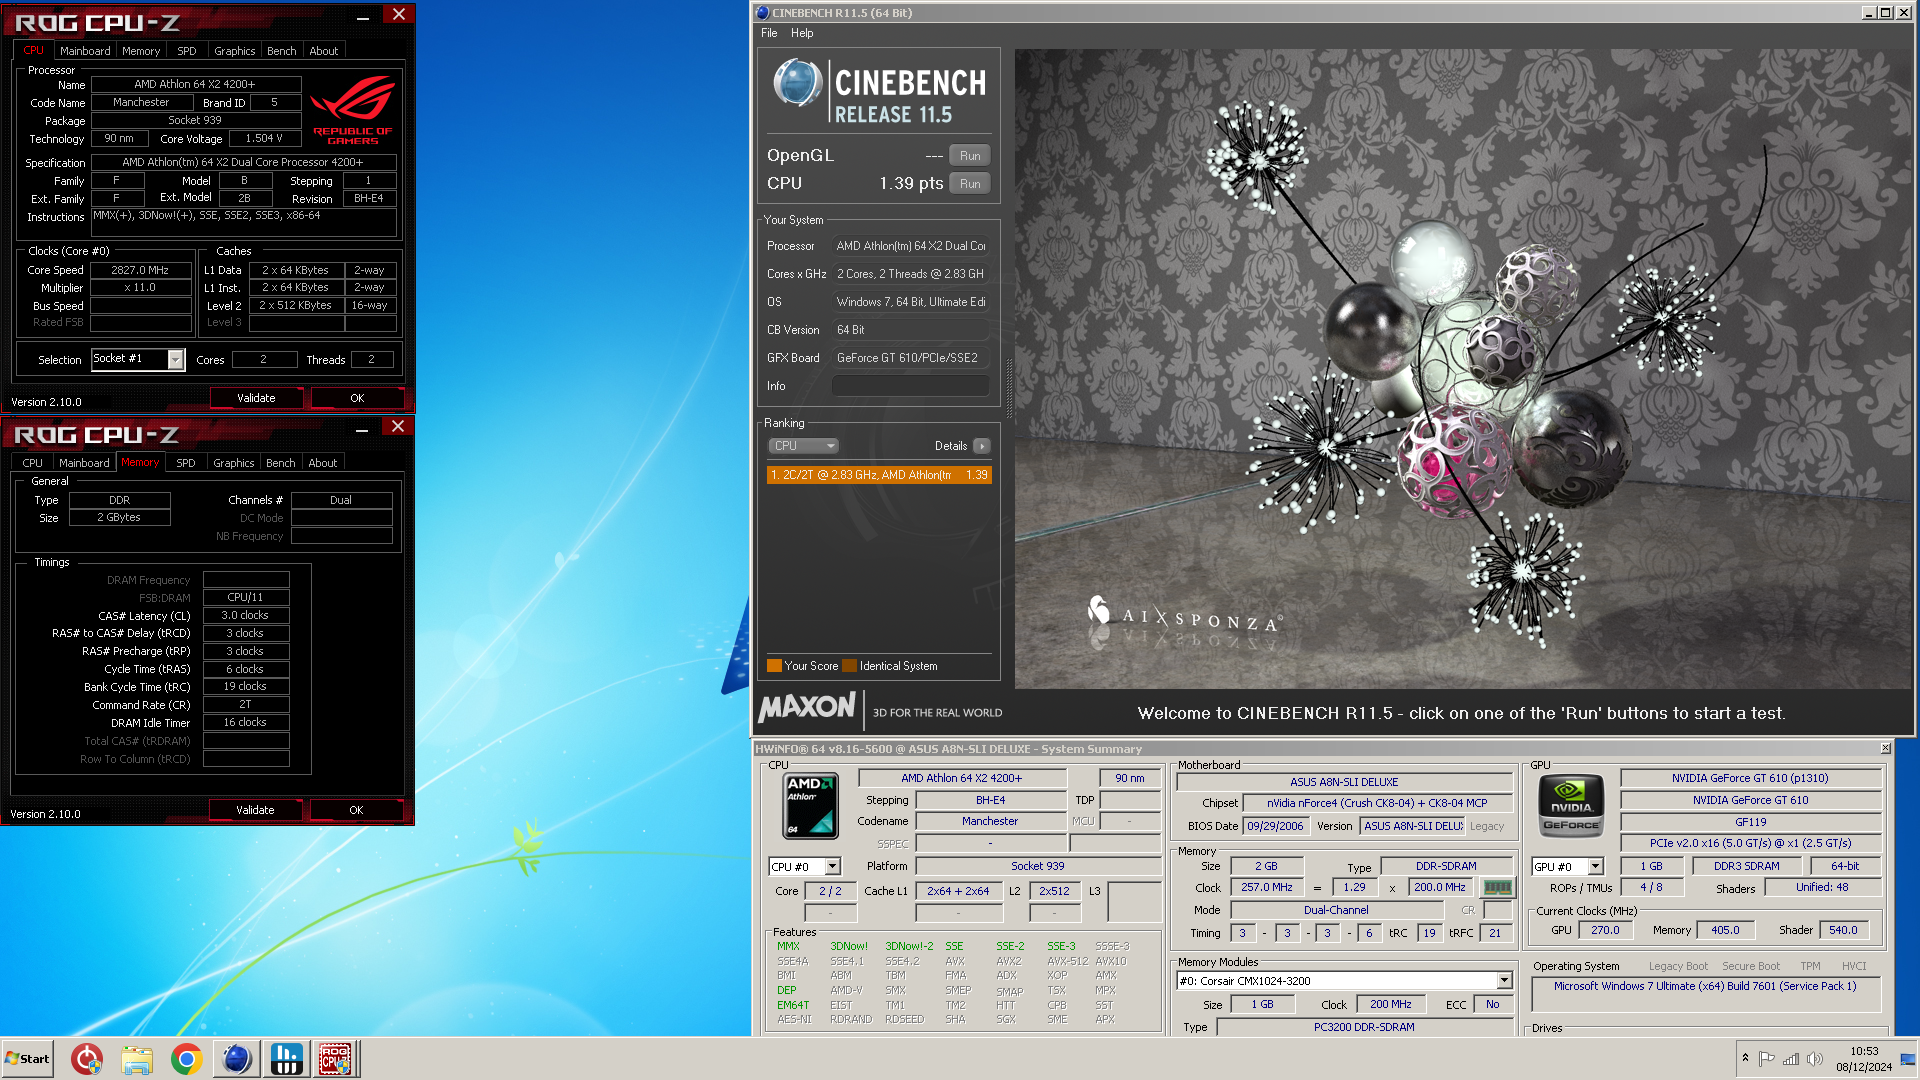Open the network status tray icon
The width and height of the screenshot is (1920, 1080).
tap(1791, 1059)
